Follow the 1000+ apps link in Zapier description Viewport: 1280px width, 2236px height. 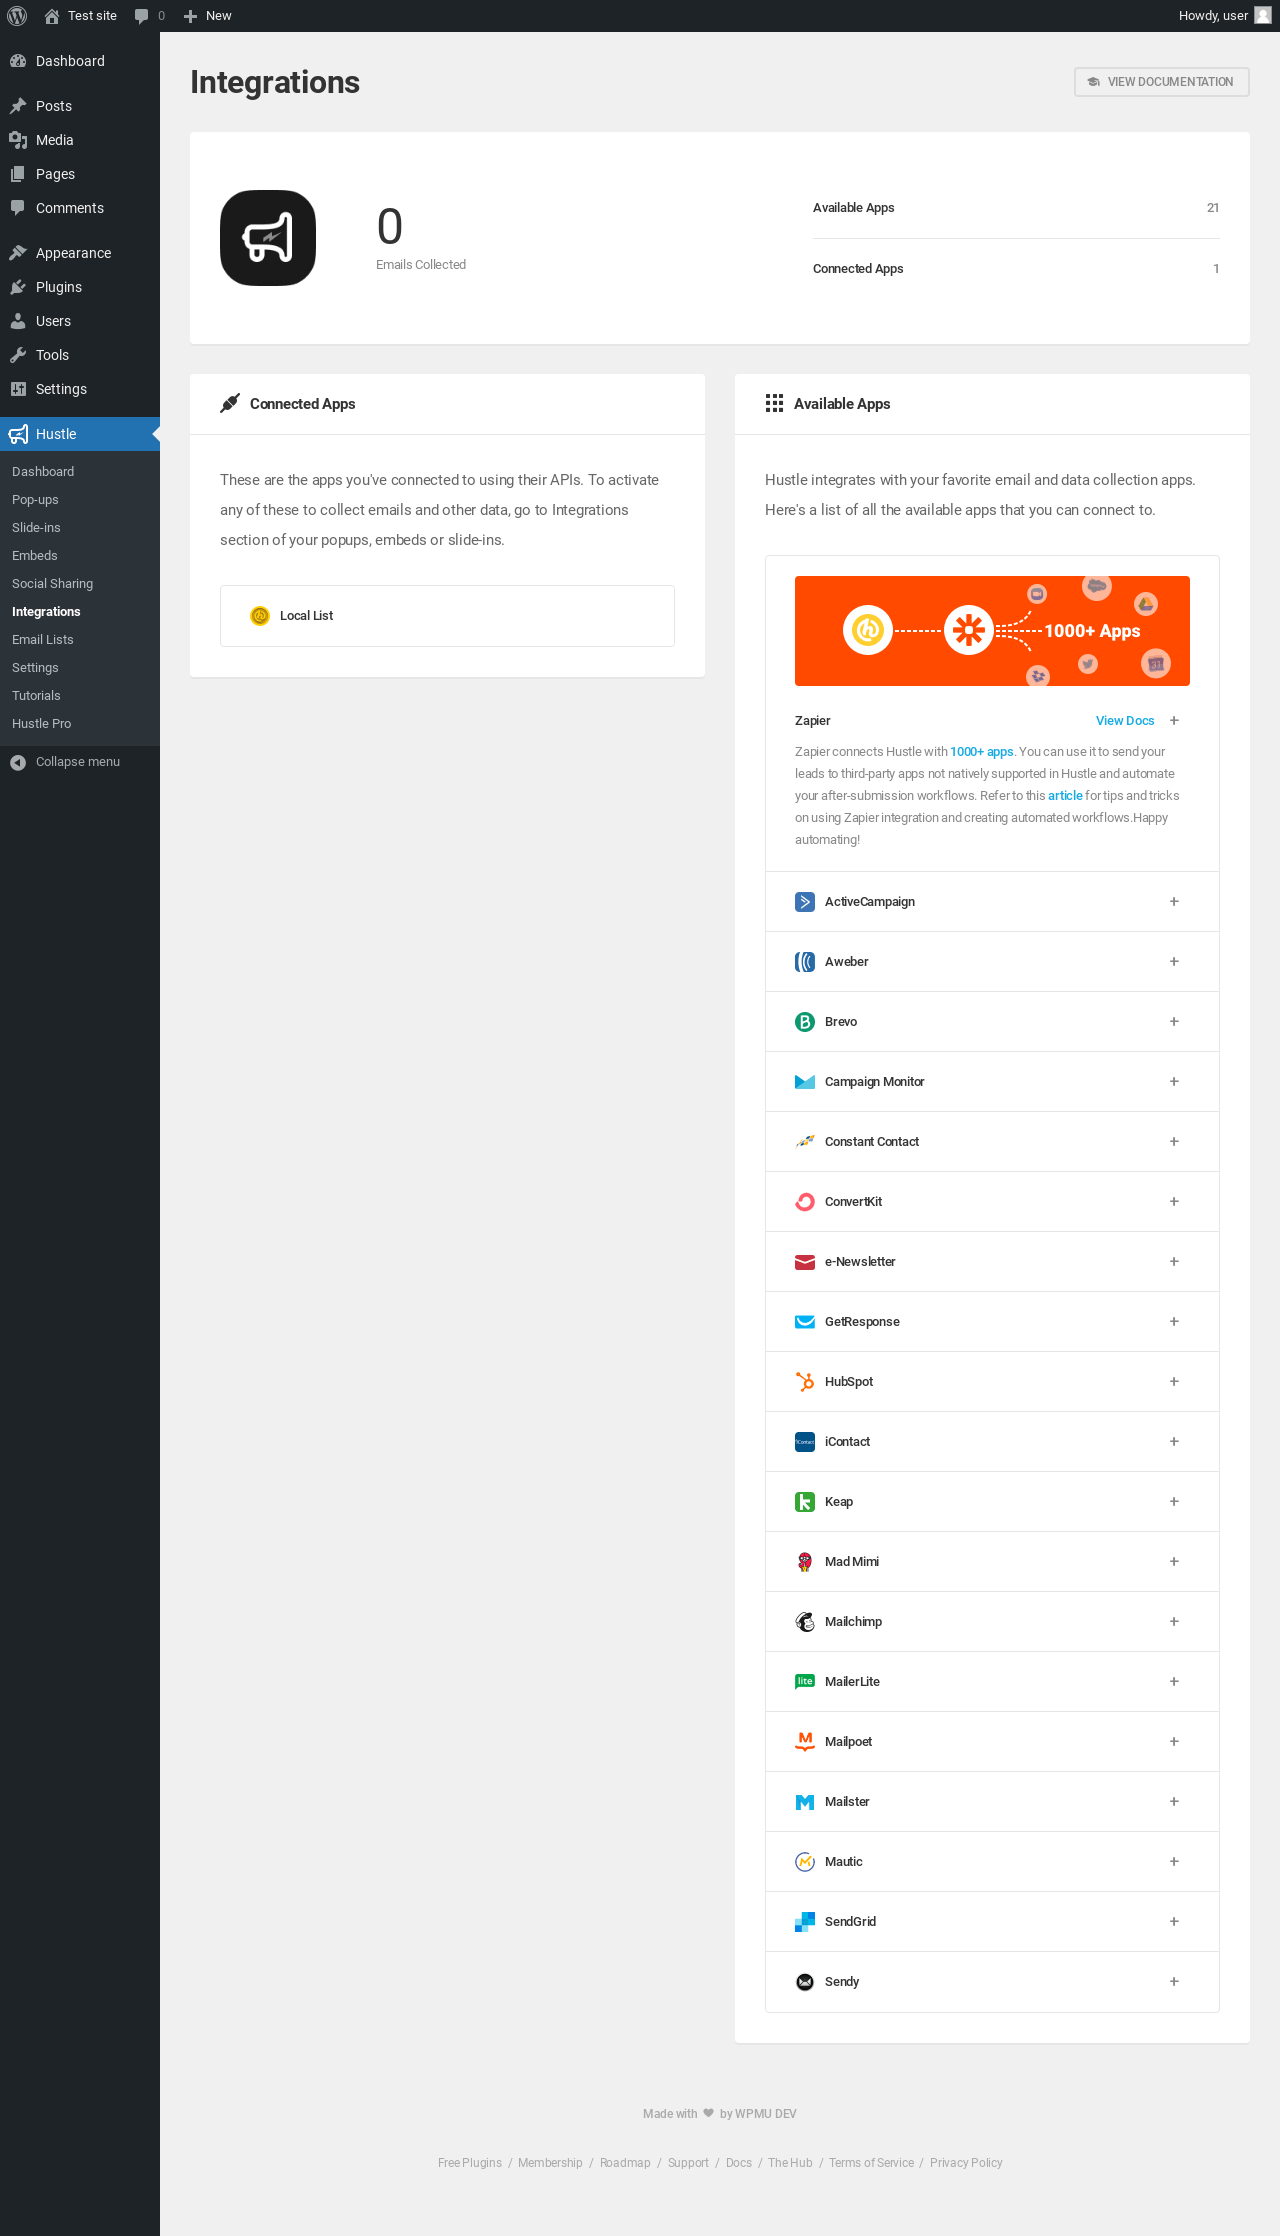pos(981,752)
